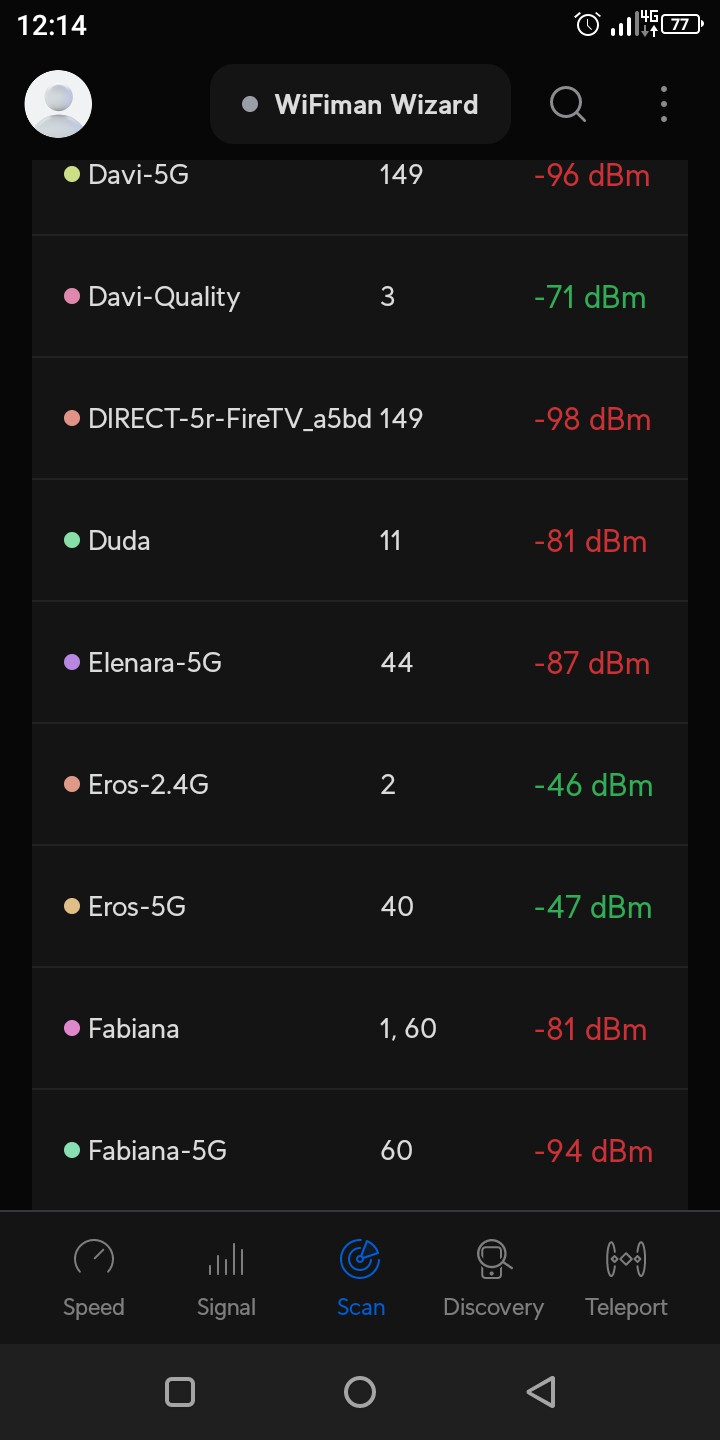Open the recent apps square button
Screen dimensions: 720x1440
(180, 1392)
